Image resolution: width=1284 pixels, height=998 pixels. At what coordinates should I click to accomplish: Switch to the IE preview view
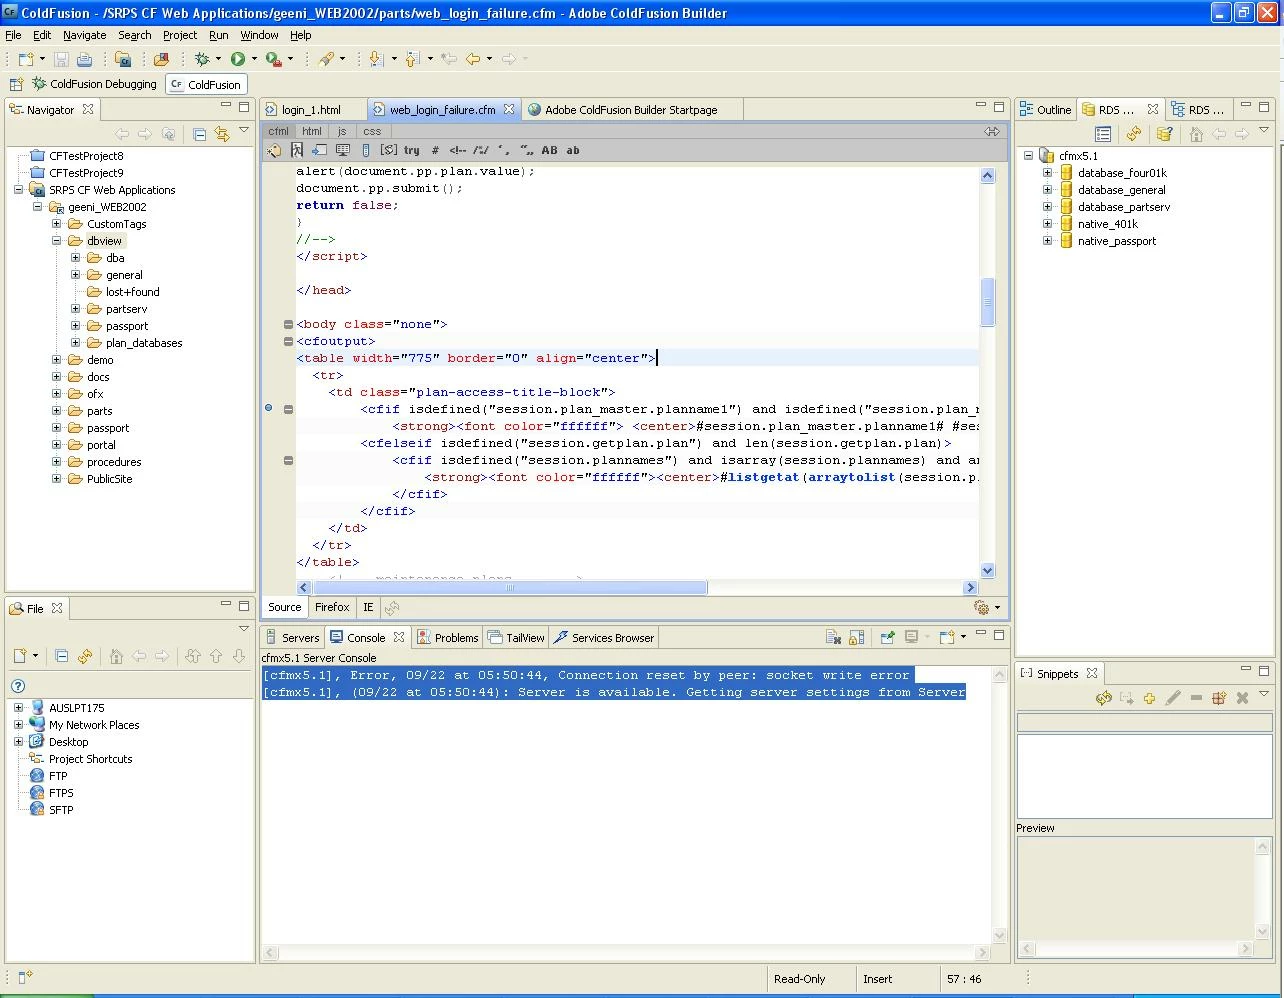pos(368,607)
